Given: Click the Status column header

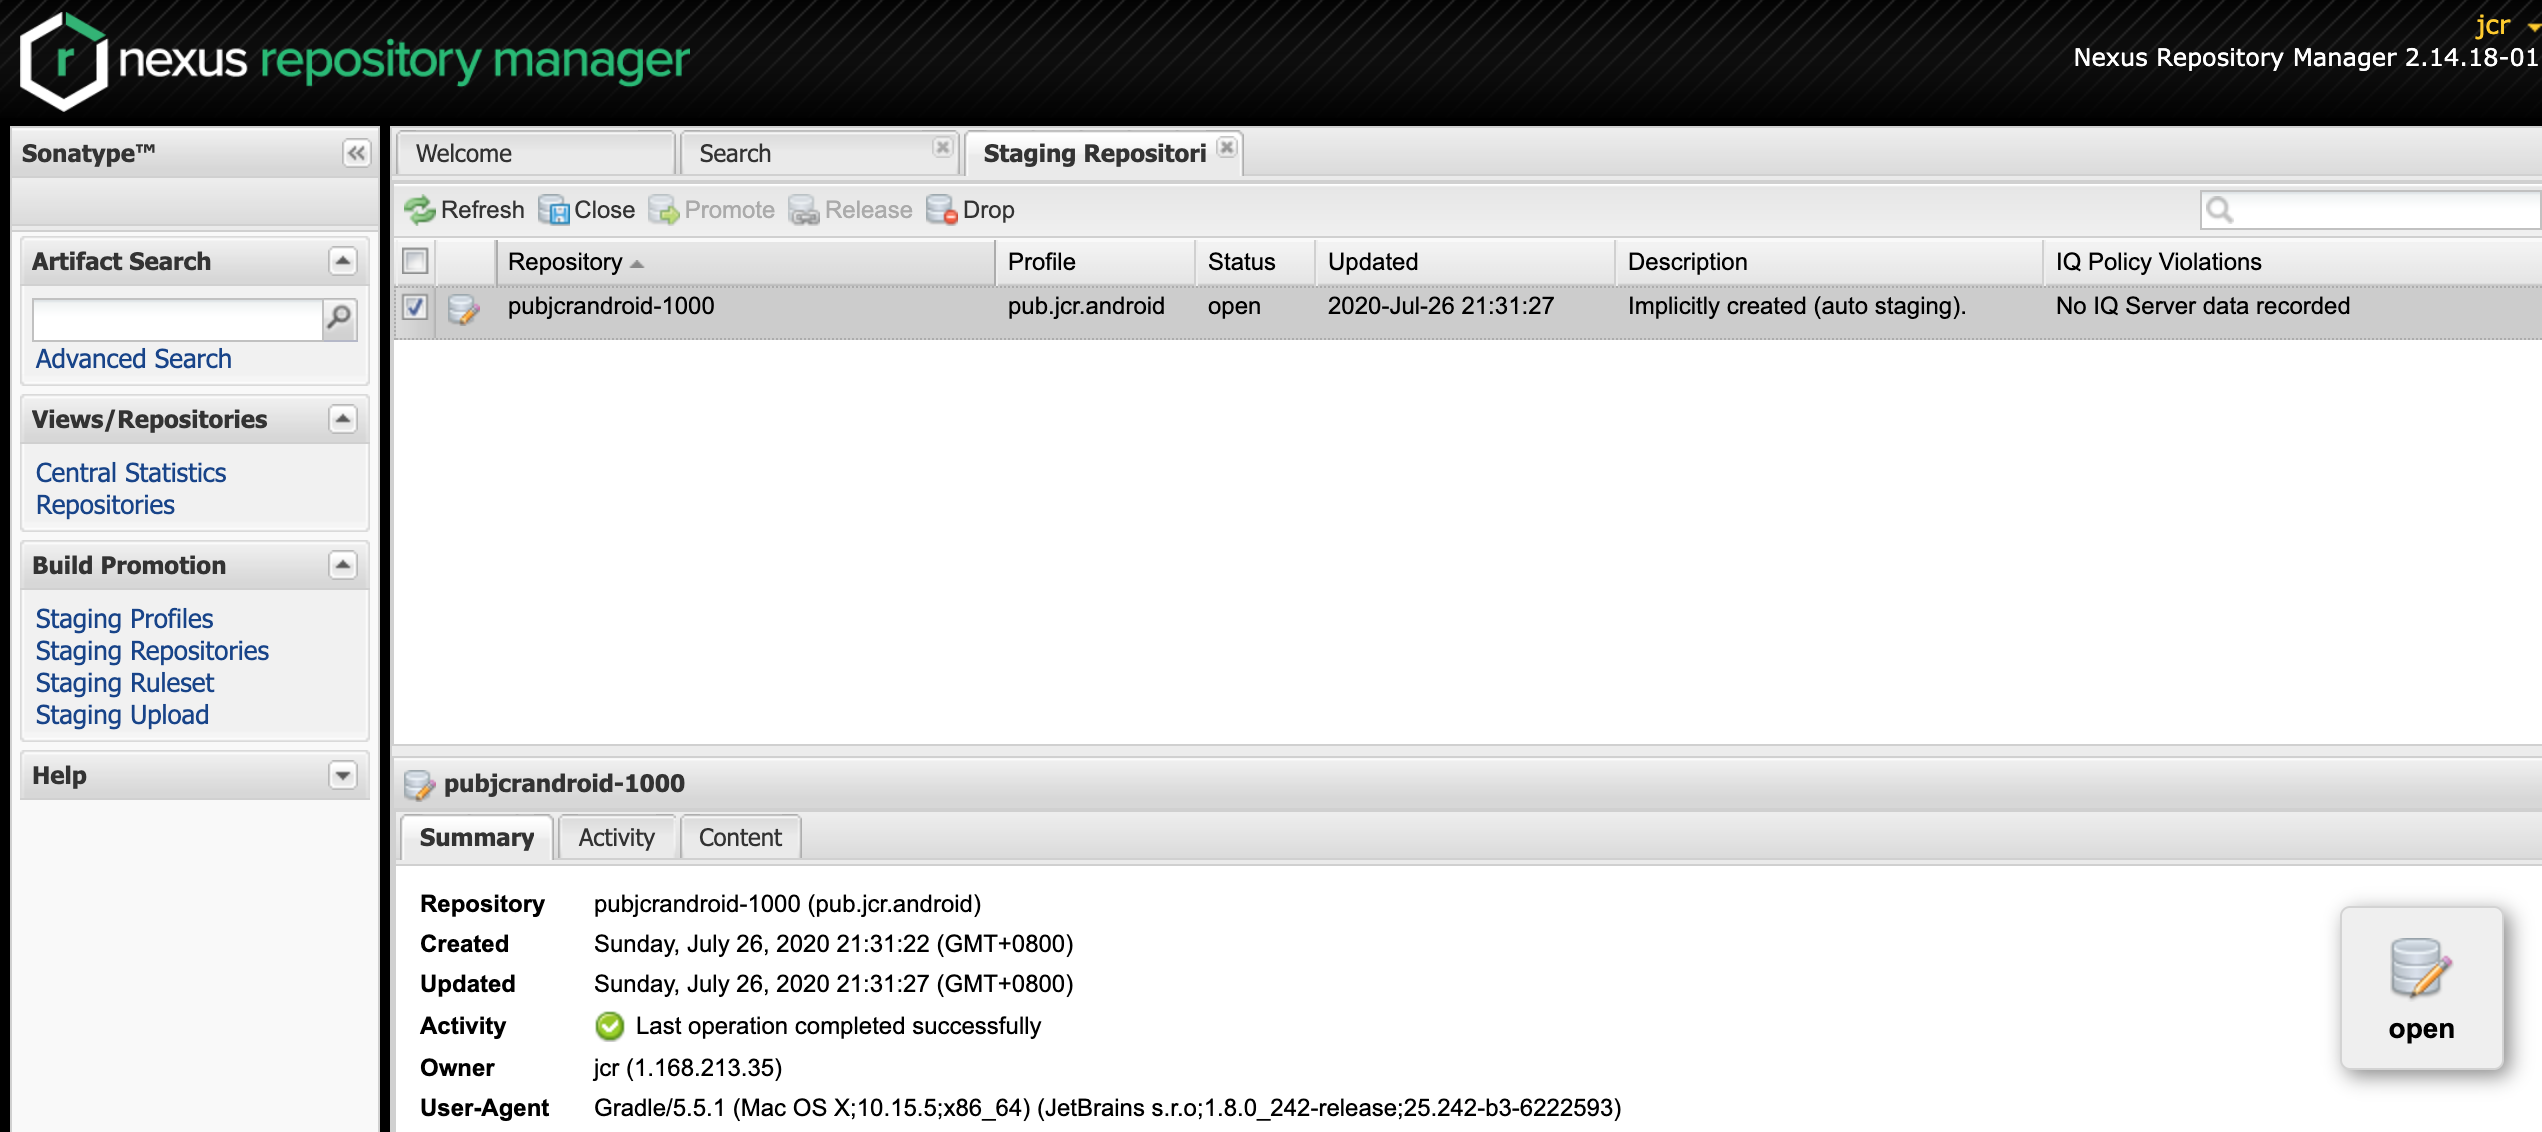Looking at the screenshot, I should pyautogui.click(x=1255, y=262).
